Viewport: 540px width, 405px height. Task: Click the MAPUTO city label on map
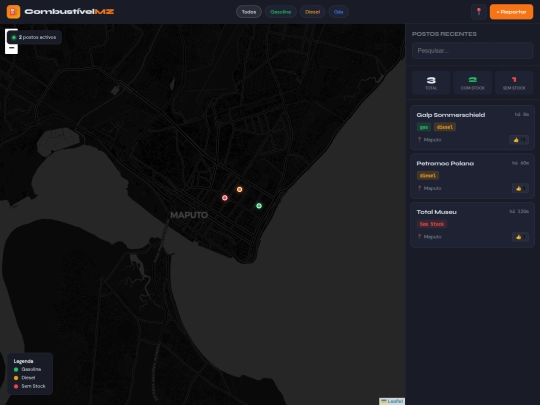(x=189, y=215)
